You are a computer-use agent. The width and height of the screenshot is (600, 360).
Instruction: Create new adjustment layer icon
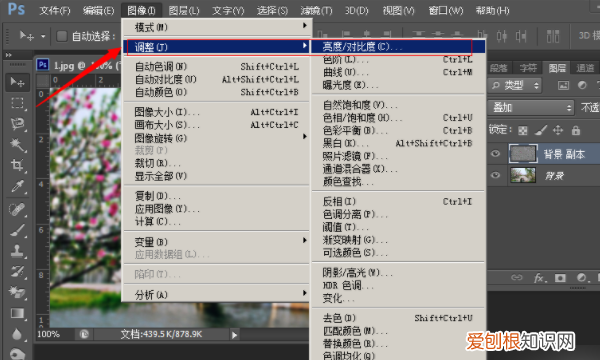tap(582, 278)
